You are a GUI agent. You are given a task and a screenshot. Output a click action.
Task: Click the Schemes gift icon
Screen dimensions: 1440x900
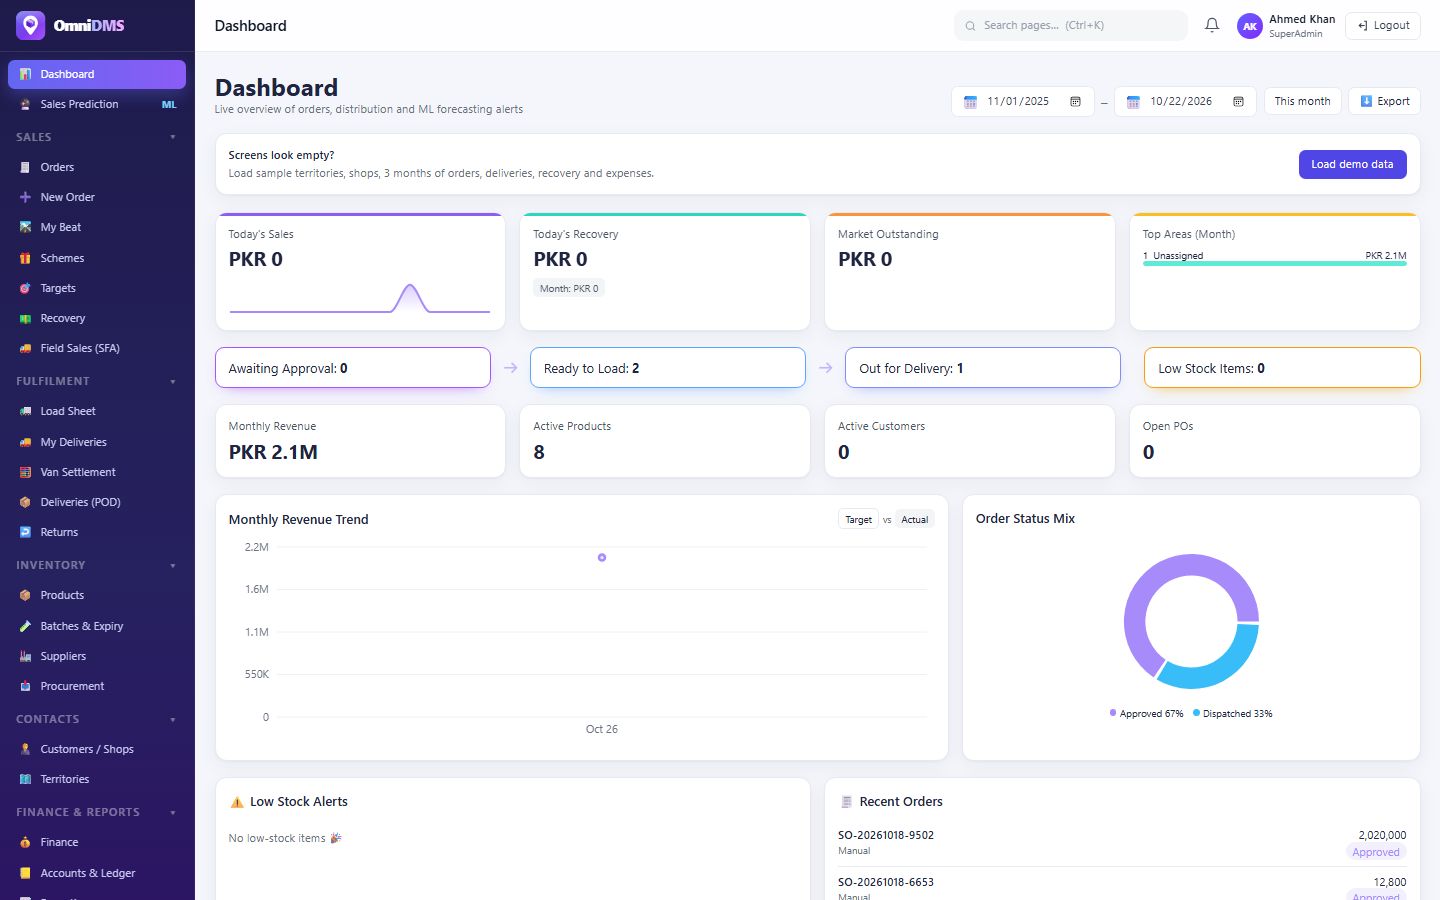click(x=25, y=258)
